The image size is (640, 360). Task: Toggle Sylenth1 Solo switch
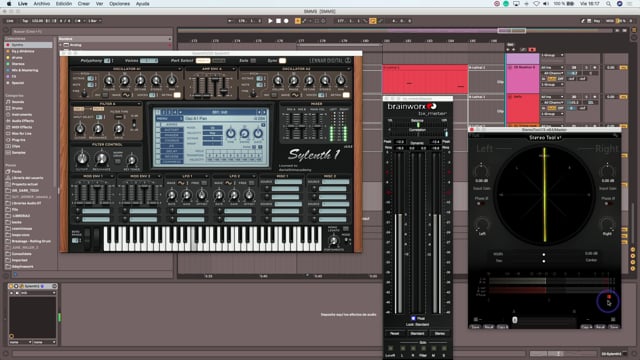pyautogui.click(x=253, y=60)
